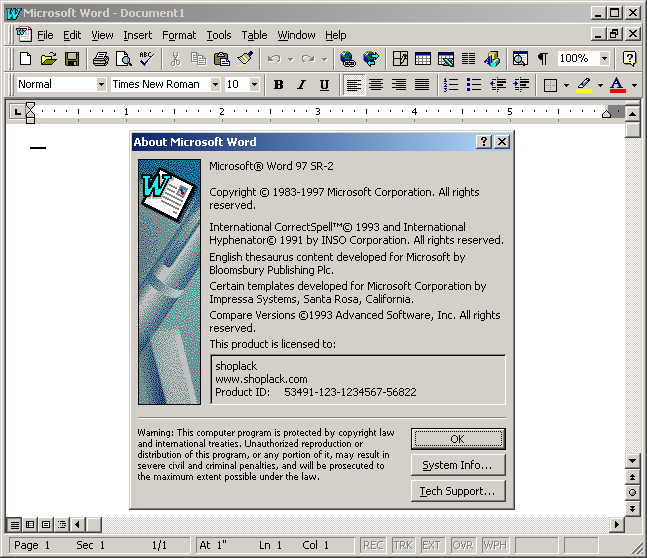This screenshot has height=558, width=647.
Task: Click the Increase Indent icon
Action: click(521, 85)
